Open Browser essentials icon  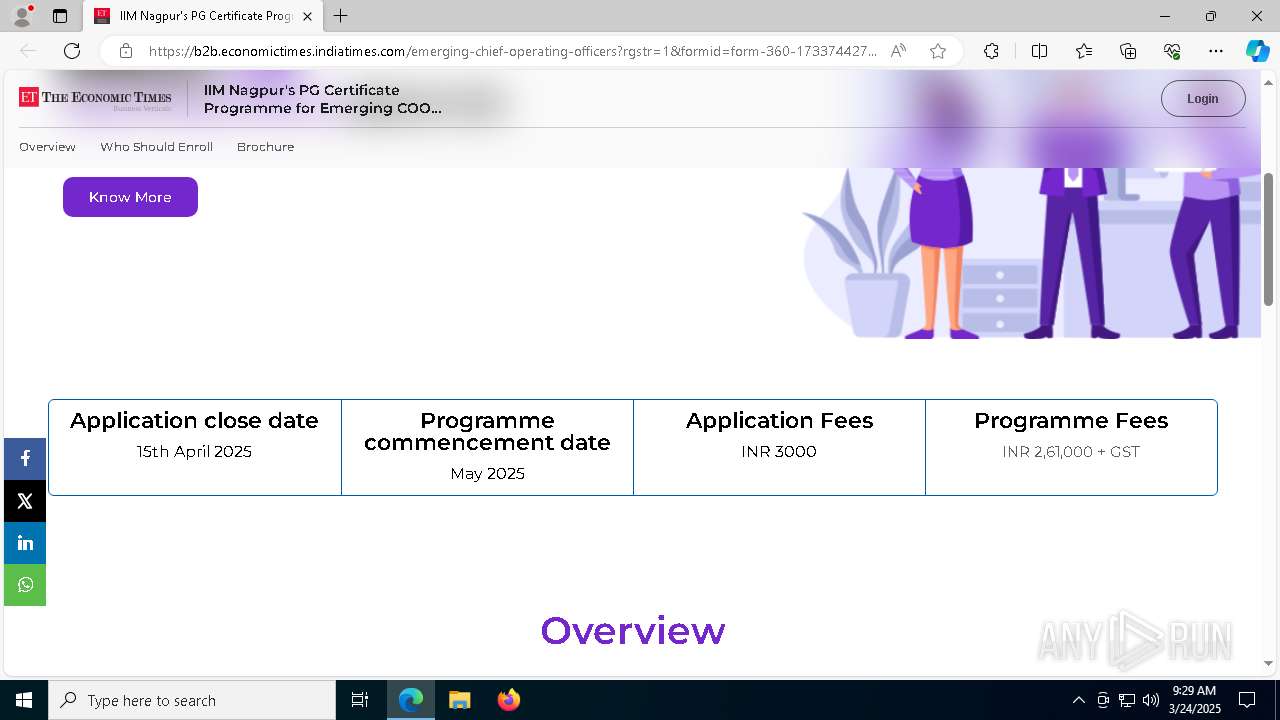coord(1172,51)
